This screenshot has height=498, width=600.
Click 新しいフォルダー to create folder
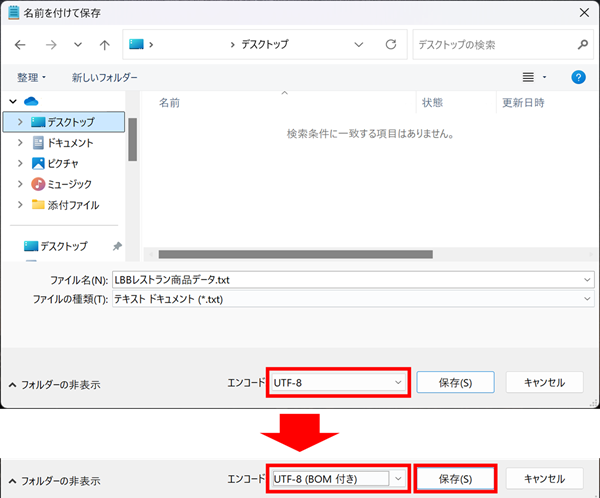coord(104,77)
